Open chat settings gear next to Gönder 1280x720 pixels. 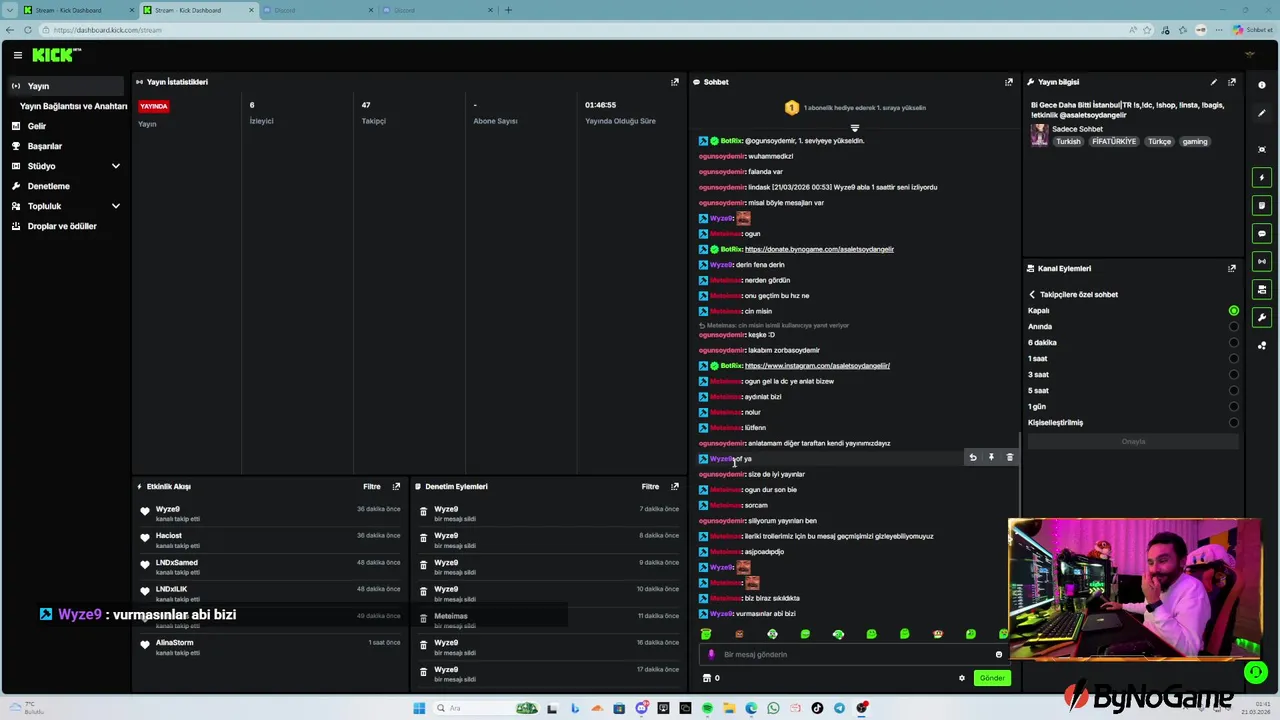pyautogui.click(x=962, y=678)
